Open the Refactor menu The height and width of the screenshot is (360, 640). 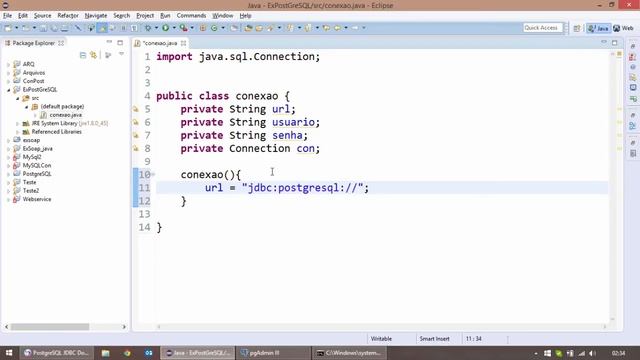click(x=68, y=16)
